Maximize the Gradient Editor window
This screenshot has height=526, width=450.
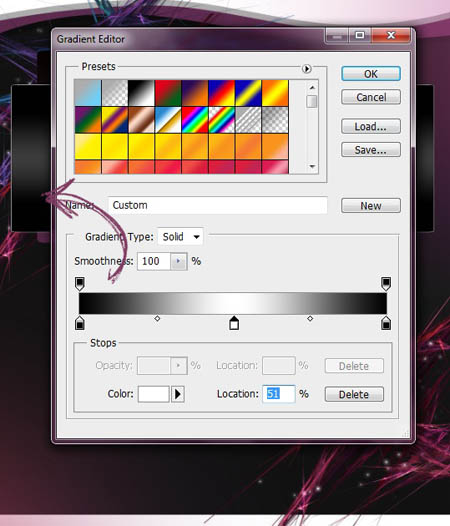pyautogui.click(x=360, y=35)
